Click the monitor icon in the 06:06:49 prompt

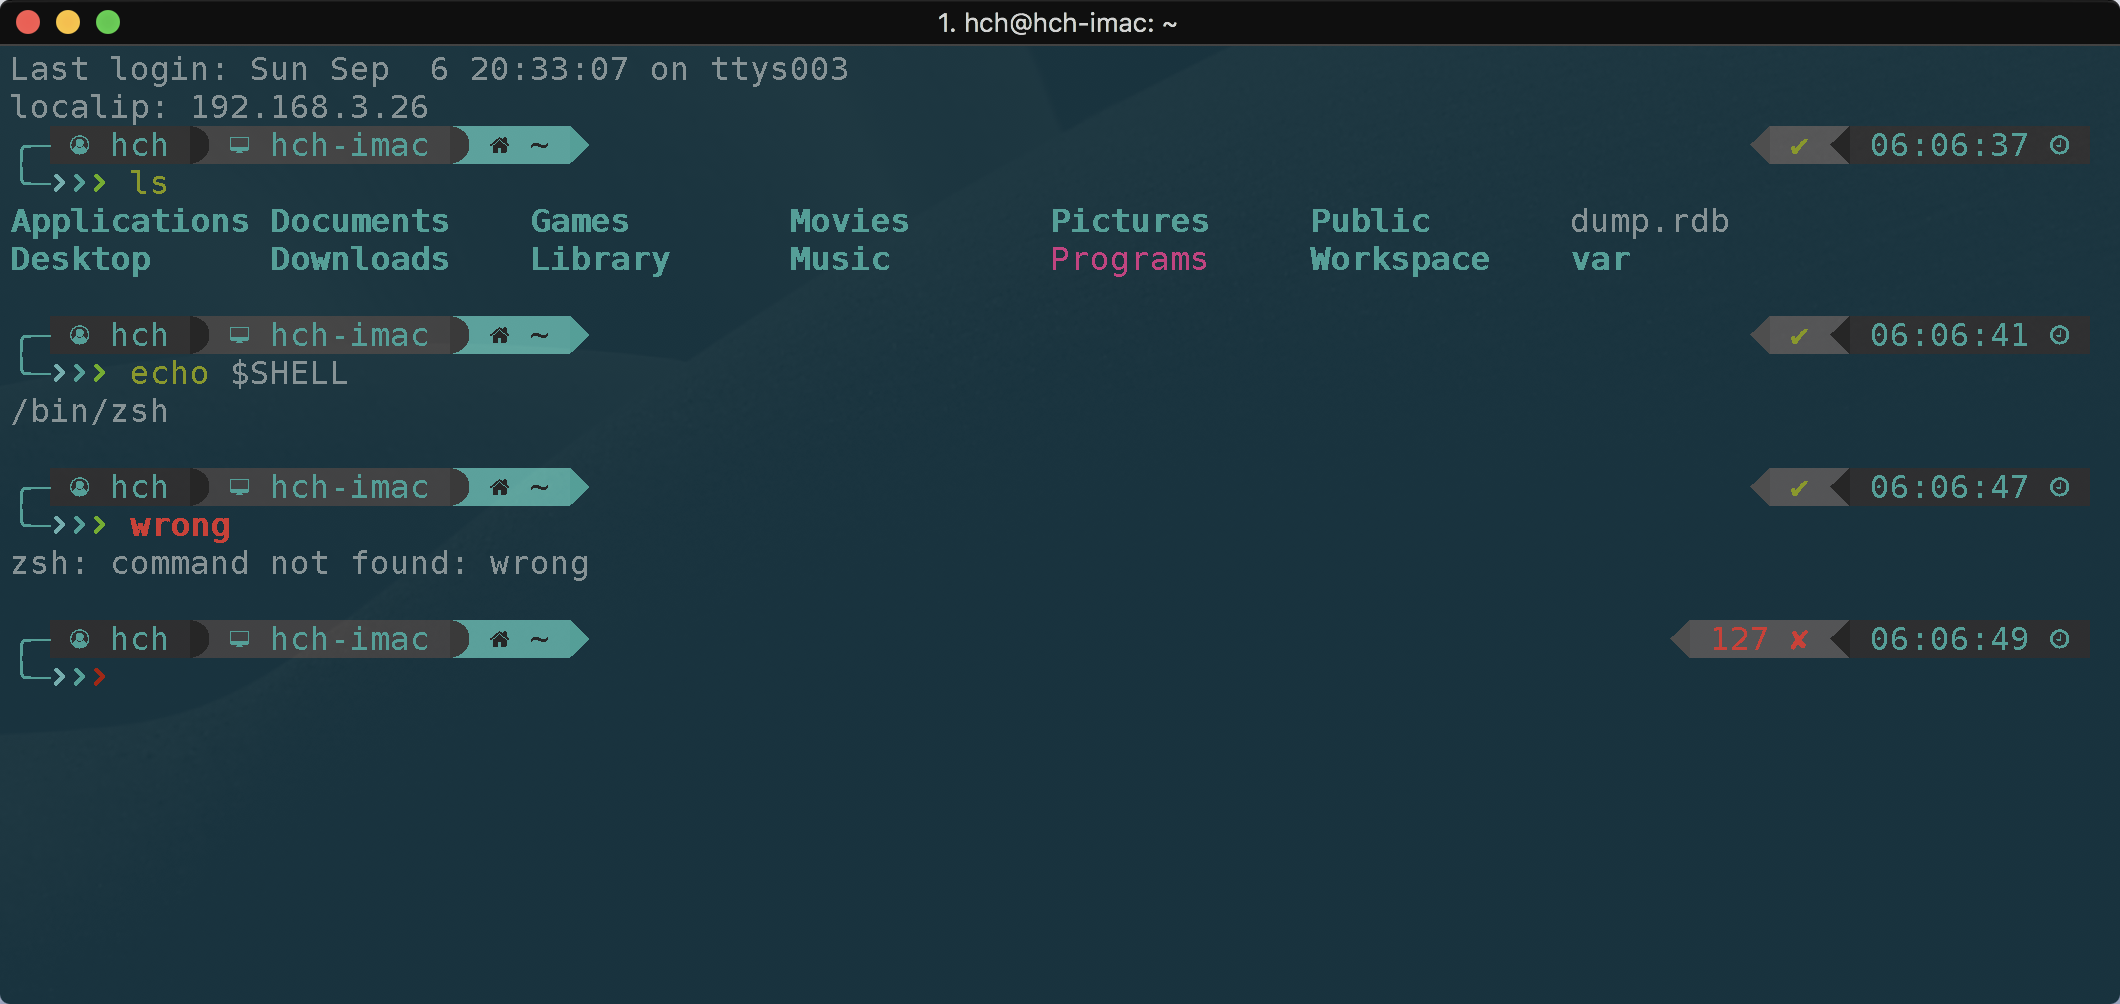tap(239, 639)
